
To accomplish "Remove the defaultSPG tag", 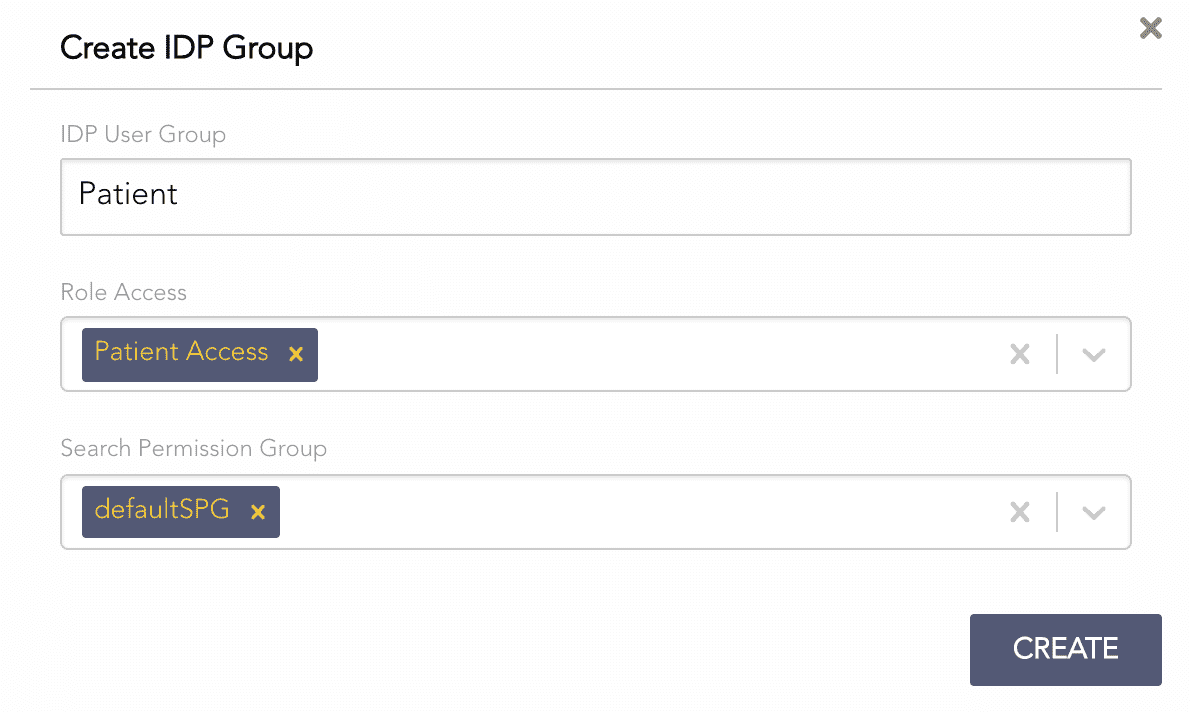I will pos(258,512).
